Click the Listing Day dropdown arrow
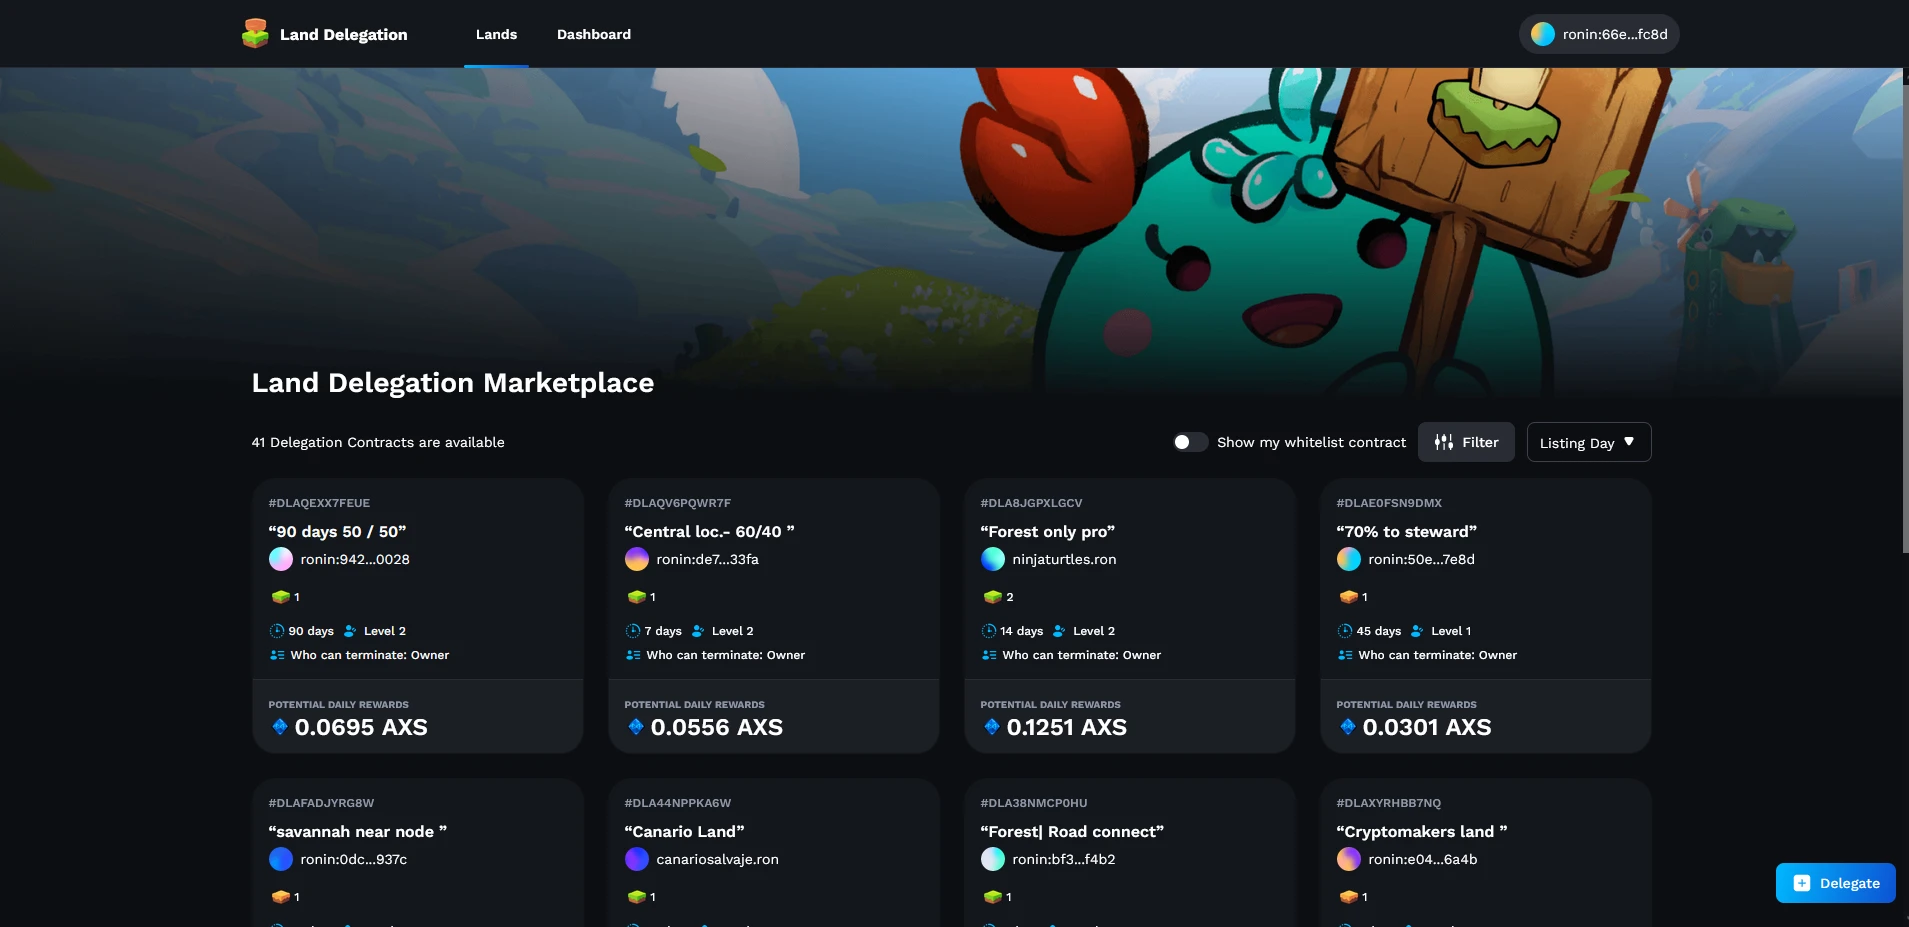The image size is (1909, 927). point(1629,442)
